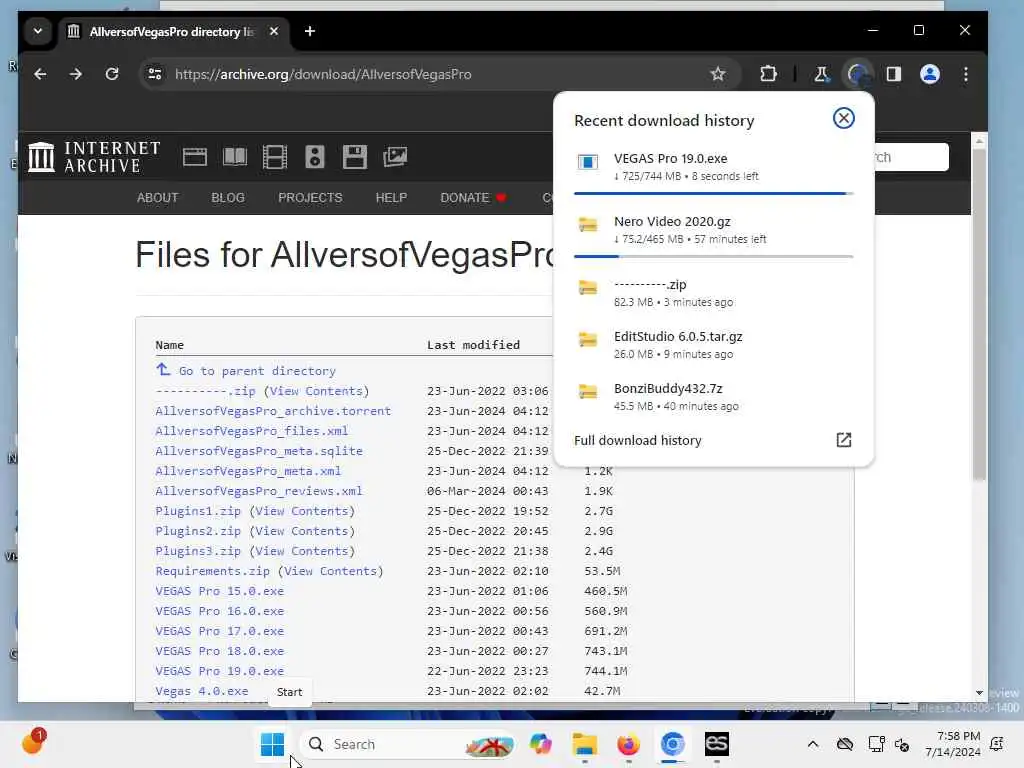Image resolution: width=1024 pixels, height=768 pixels.
Task: Download VEGAS Pro 18.0.exe link
Action: (x=219, y=651)
